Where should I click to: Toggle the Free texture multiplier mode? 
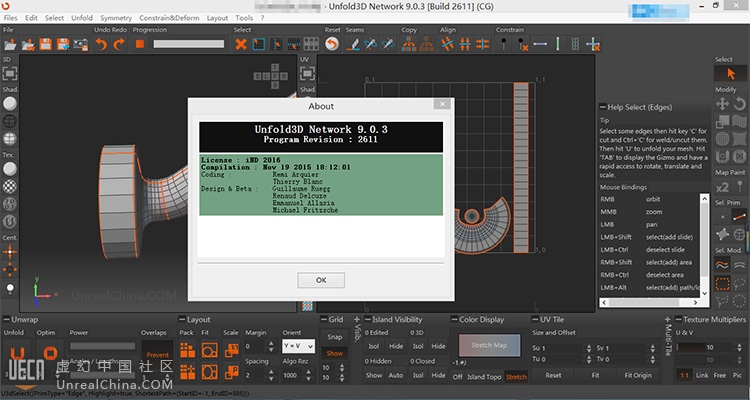click(x=720, y=375)
